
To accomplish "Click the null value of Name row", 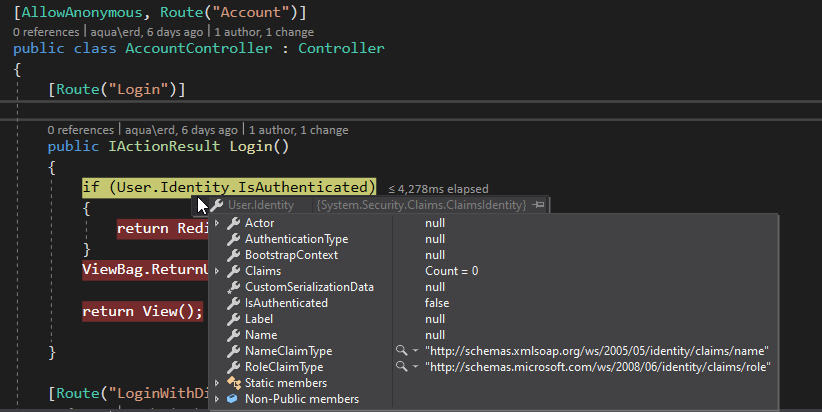I will pyautogui.click(x=435, y=335).
